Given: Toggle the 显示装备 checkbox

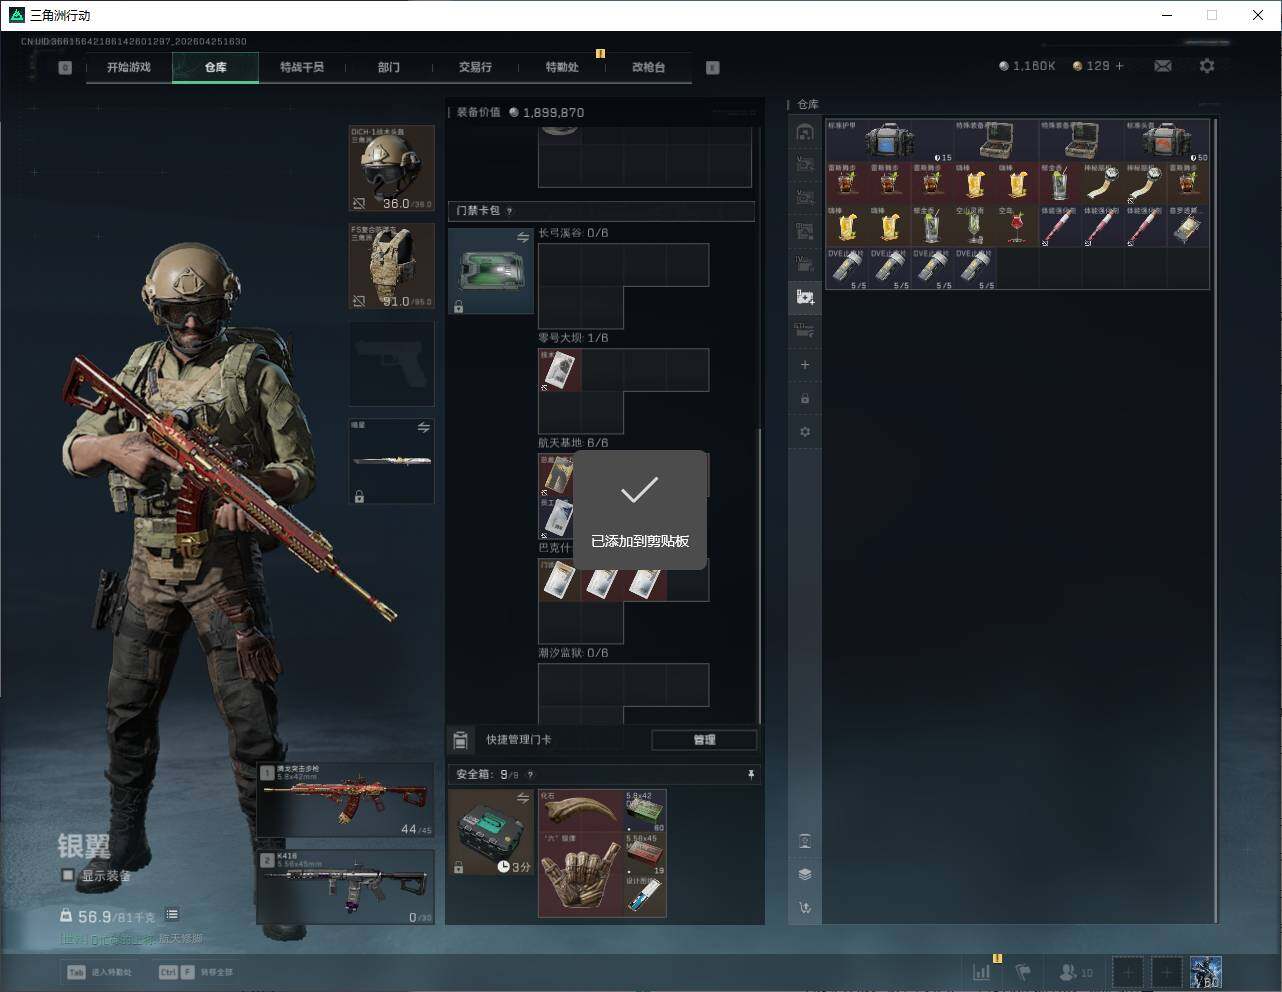Looking at the screenshot, I should click(68, 875).
